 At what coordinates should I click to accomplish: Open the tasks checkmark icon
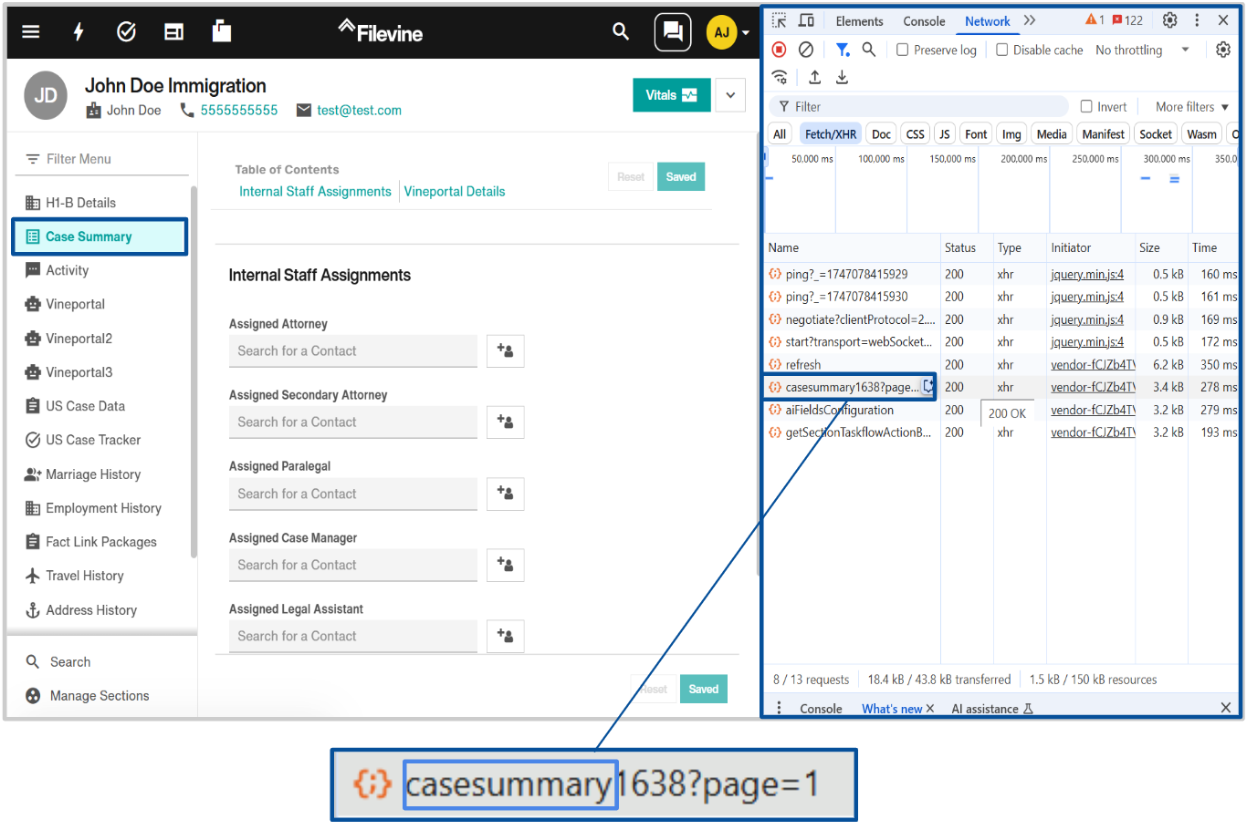coord(126,32)
